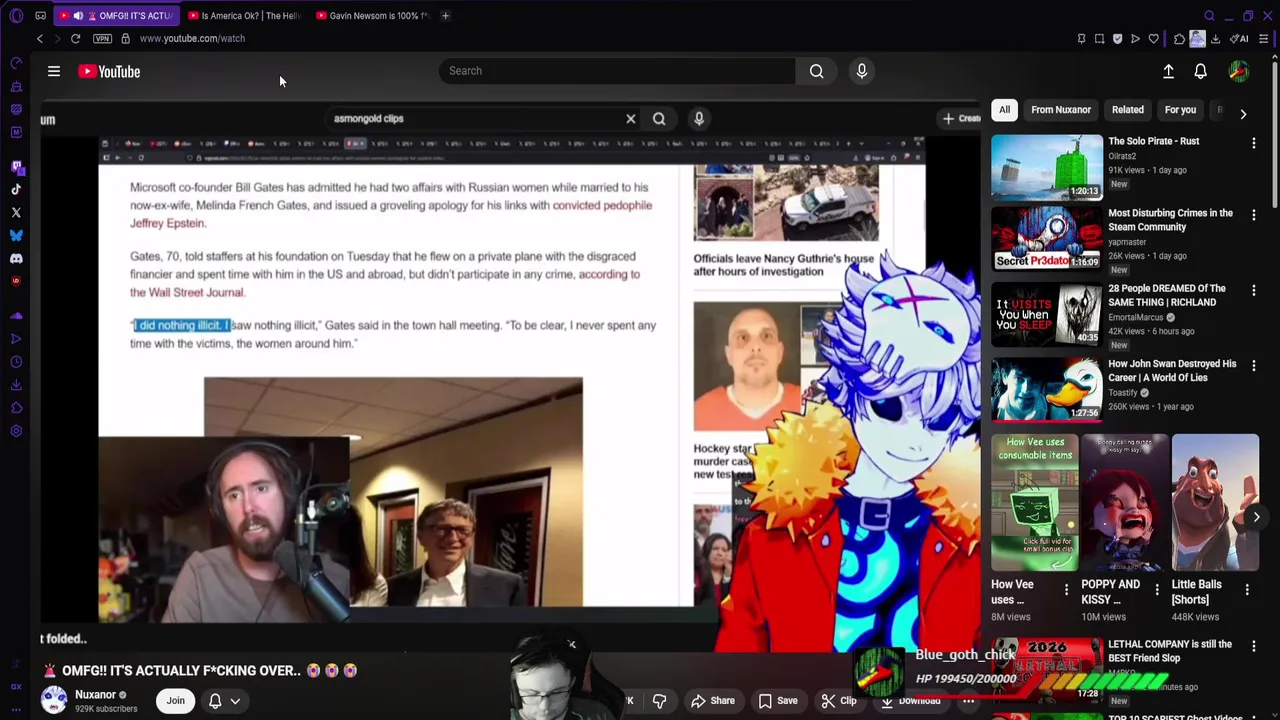Viewport: 1280px width, 720px height.
Task: Focus the YouTube search field
Action: pyautogui.click(x=617, y=71)
